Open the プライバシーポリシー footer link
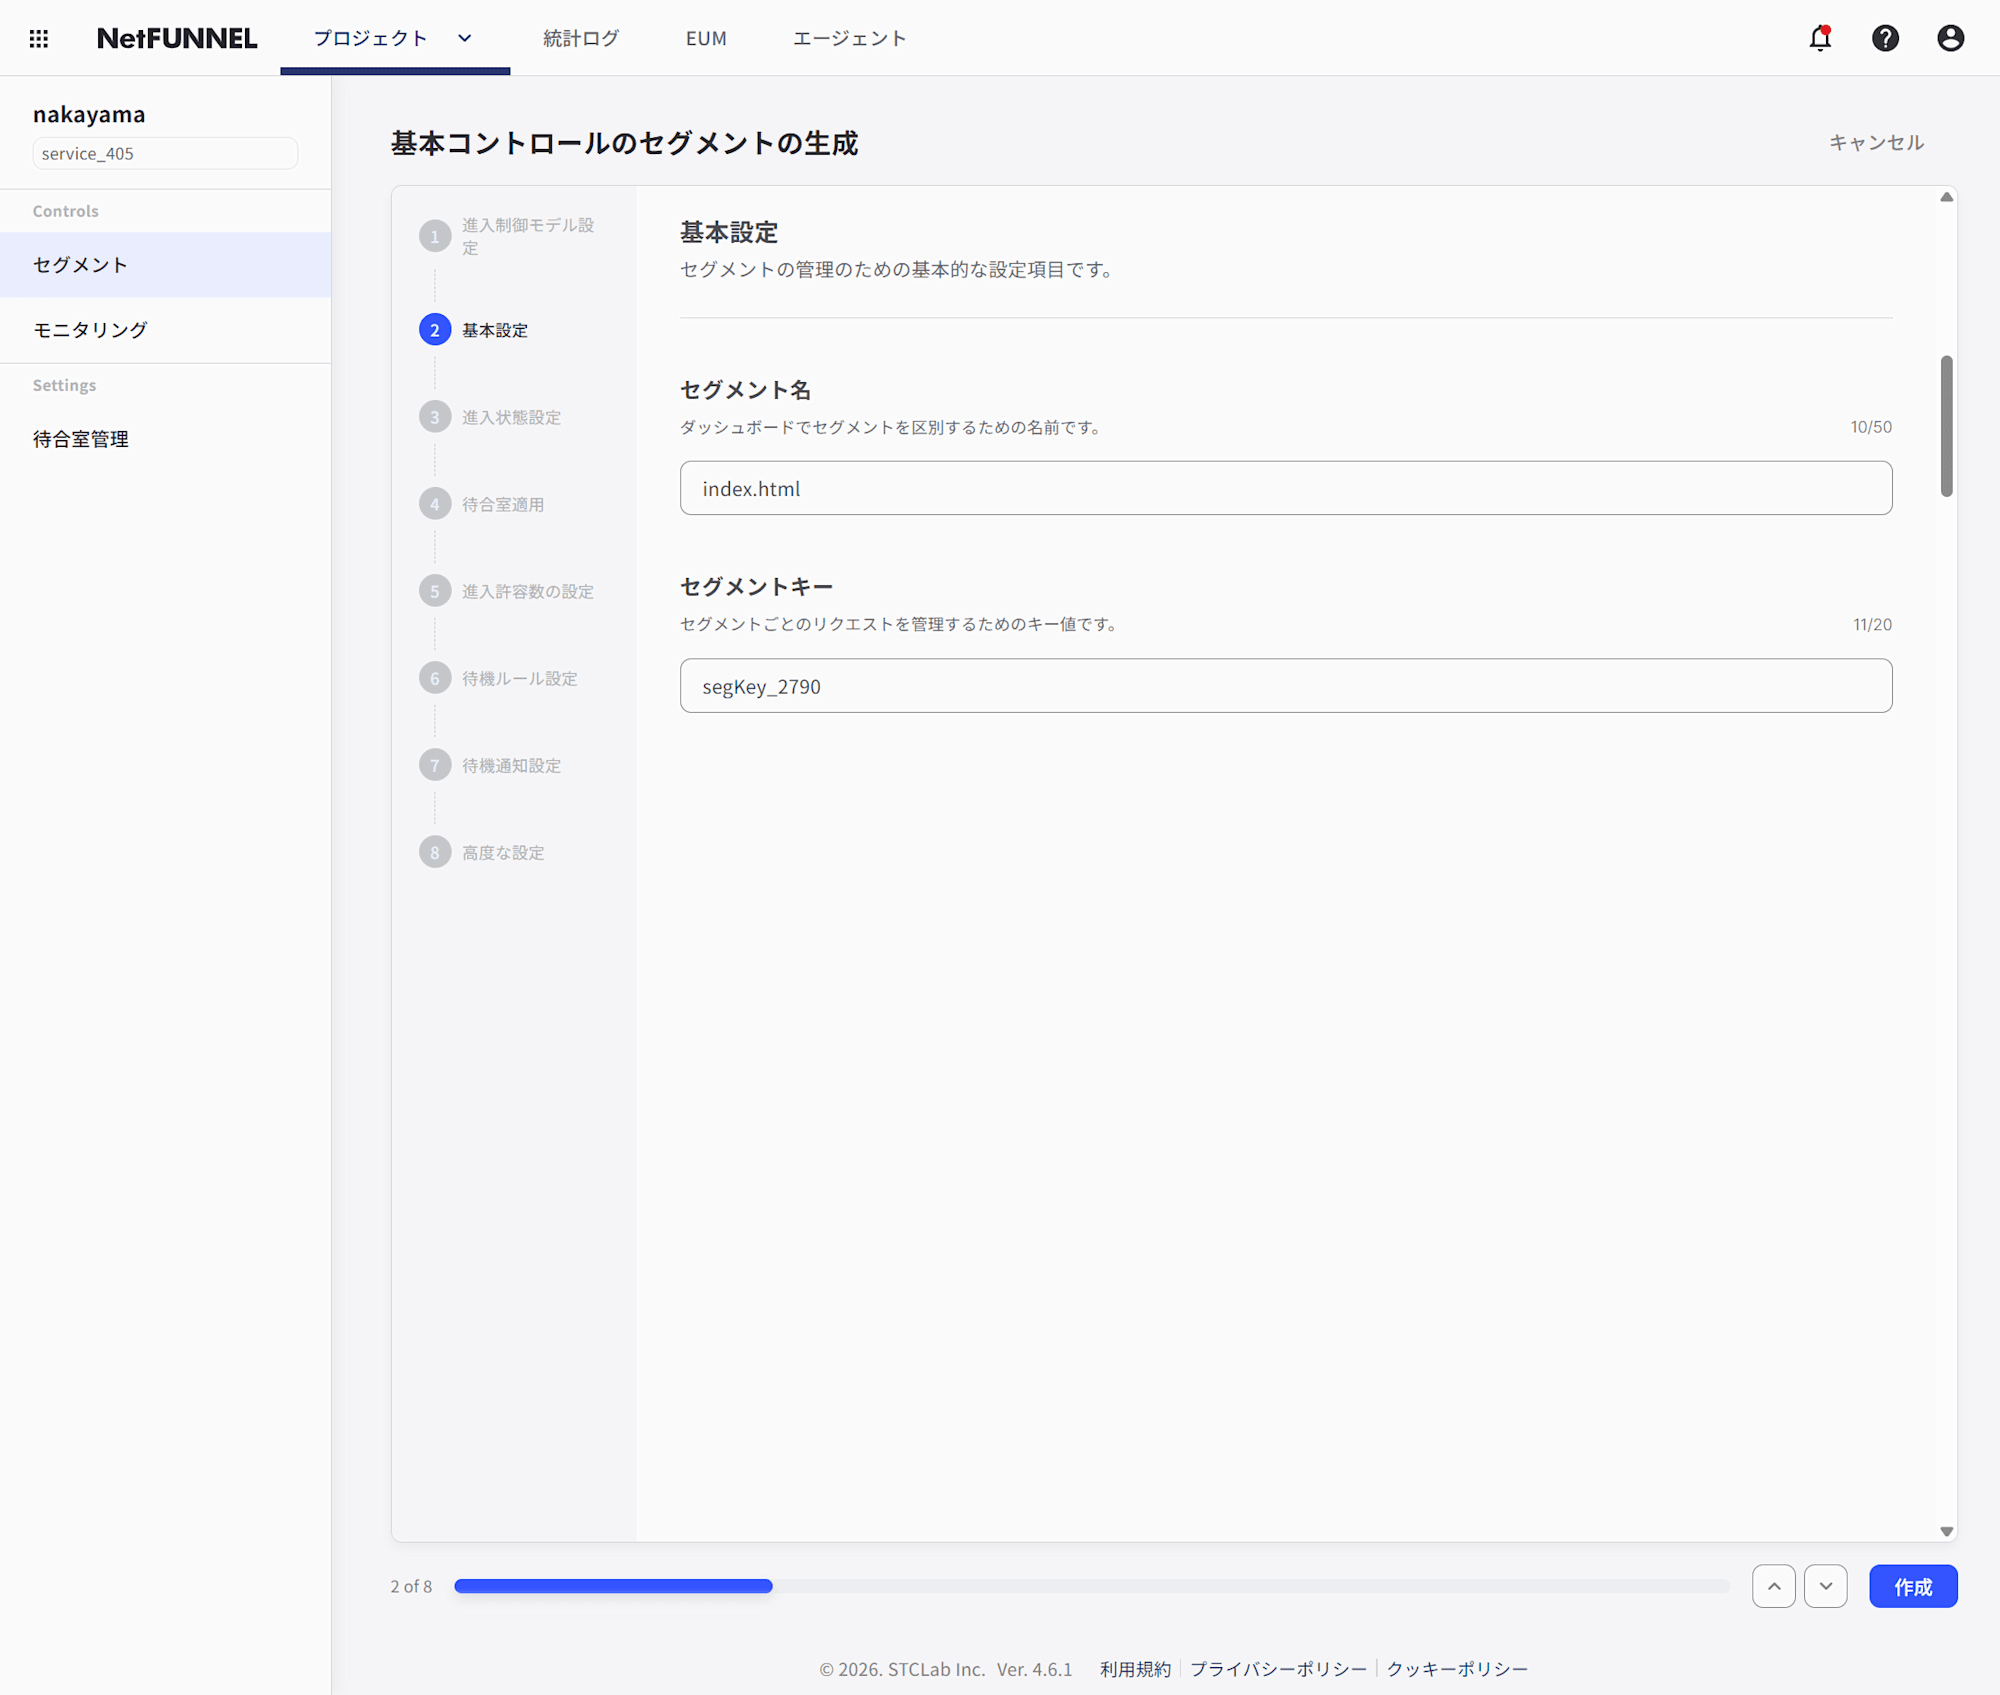 [1278, 1669]
